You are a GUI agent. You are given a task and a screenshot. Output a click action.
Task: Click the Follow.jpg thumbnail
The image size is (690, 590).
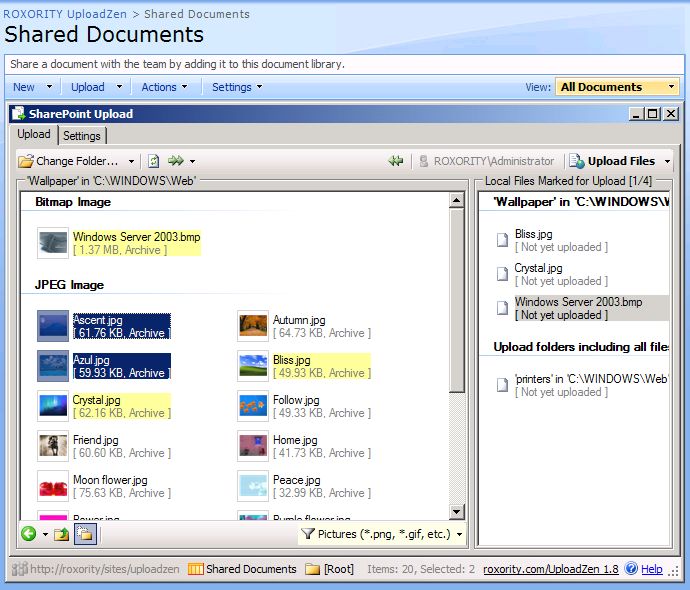tap(253, 406)
